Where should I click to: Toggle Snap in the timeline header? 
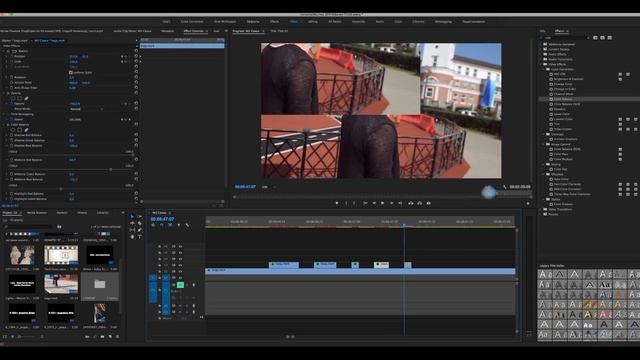pos(161,225)
